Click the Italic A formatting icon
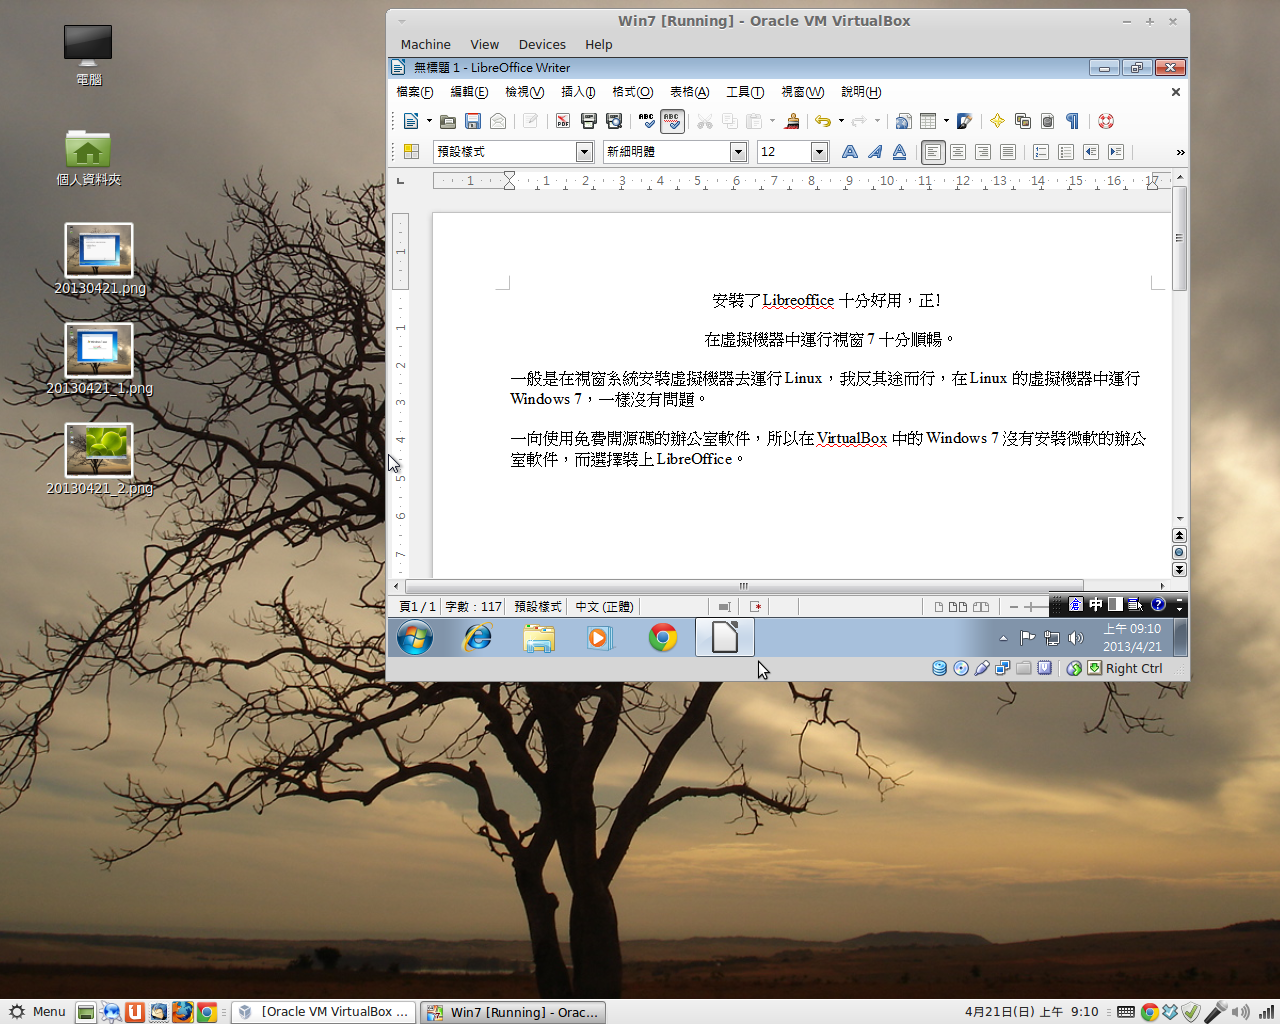This screenshot has height=1024, width=1280. 875,151
